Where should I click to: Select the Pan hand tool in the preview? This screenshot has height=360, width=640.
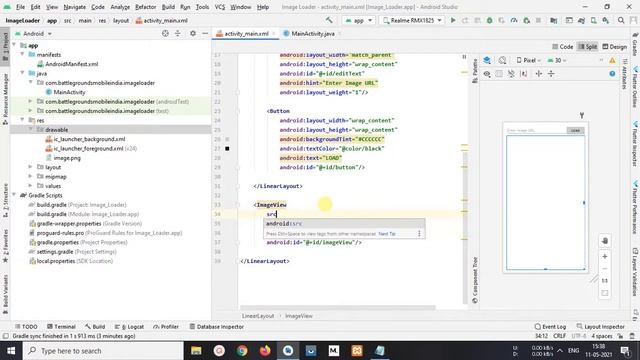(605, 241)
